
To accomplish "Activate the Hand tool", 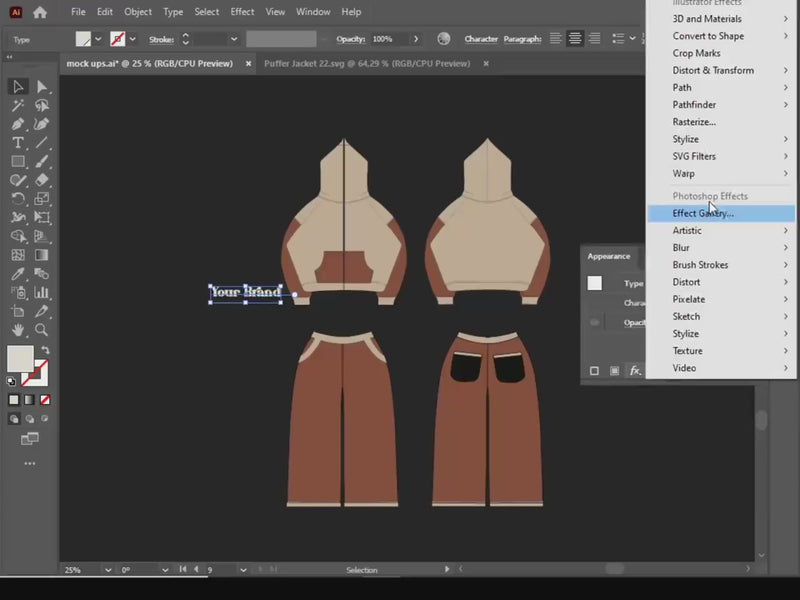I will [x=18, y=330].
